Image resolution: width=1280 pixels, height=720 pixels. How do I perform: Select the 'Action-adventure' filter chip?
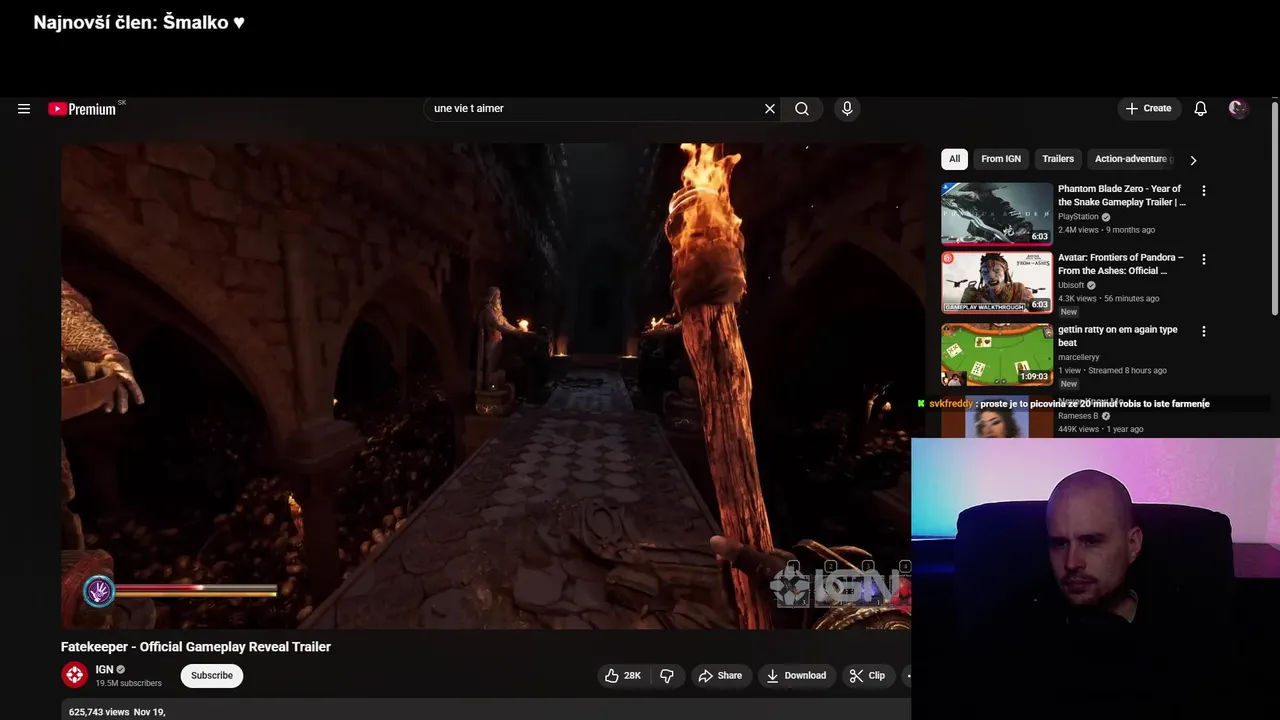(x=1131, y=159)
